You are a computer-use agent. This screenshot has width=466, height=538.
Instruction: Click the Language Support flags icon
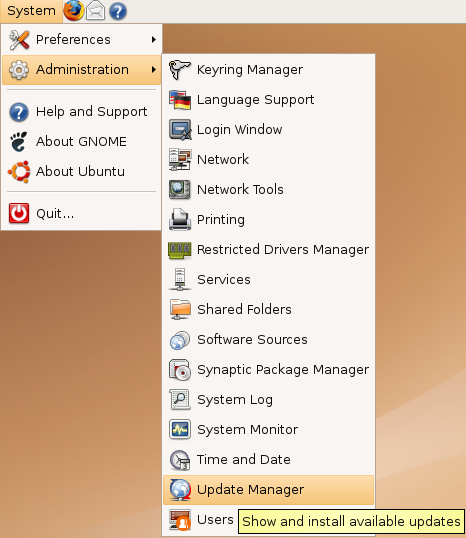(180, 100)
